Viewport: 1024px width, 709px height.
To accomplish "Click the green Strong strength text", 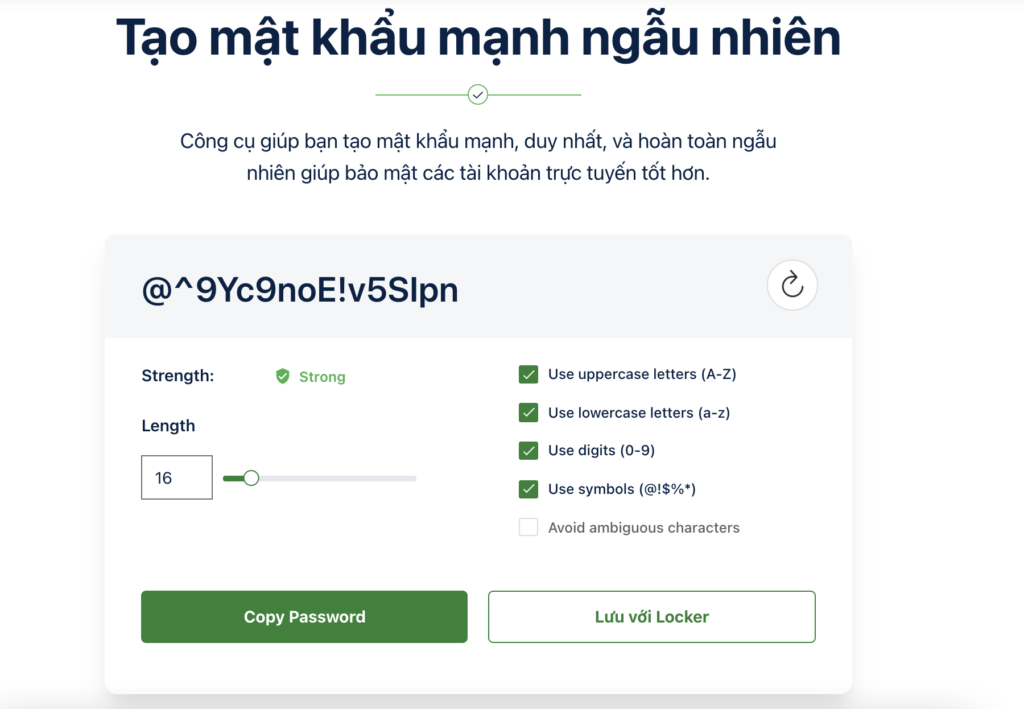I will tap(322, 377).
